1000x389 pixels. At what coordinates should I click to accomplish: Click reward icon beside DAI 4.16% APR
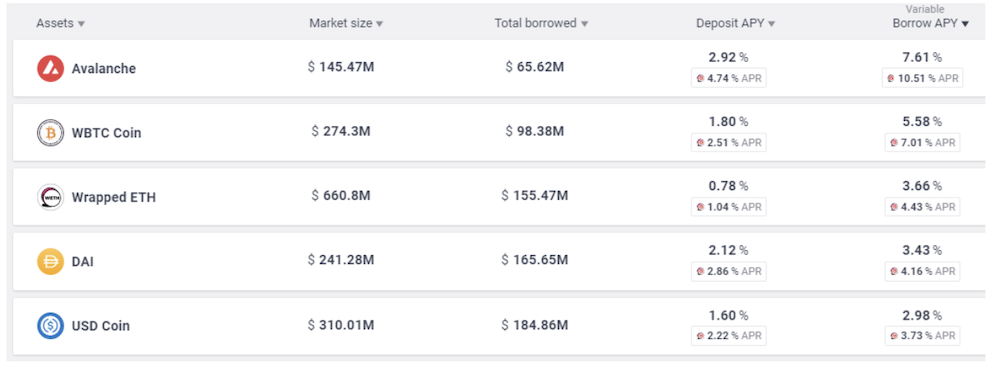893,272
